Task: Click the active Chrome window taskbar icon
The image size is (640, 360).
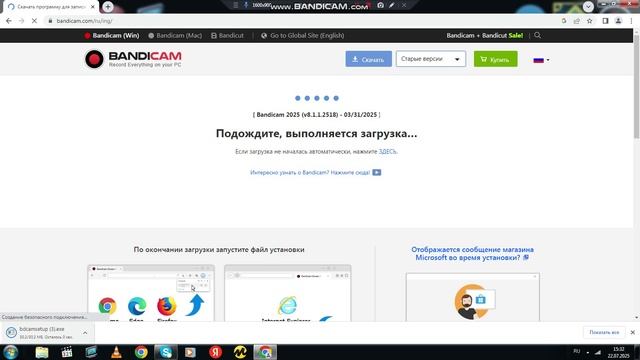Action: coord(265,352)
